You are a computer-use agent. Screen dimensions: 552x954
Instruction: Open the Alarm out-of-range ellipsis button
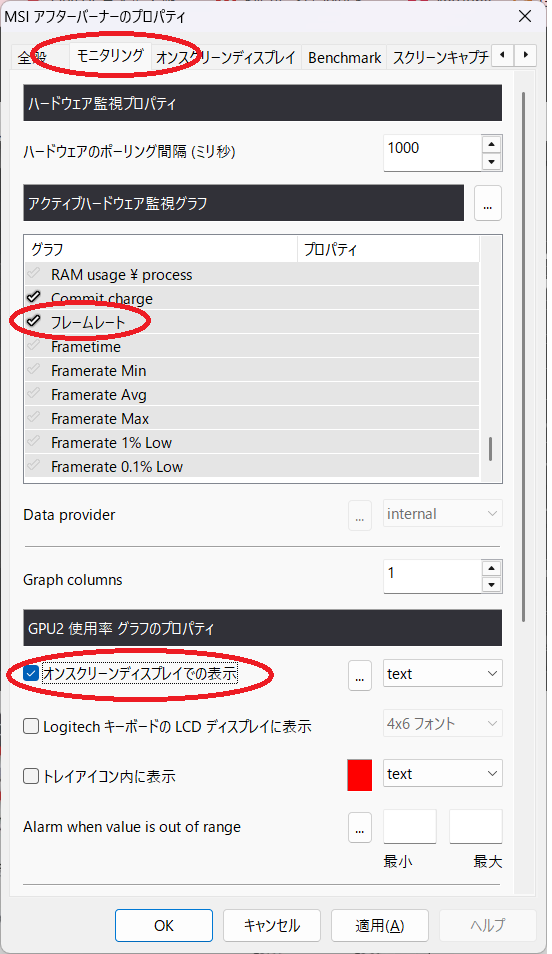[360, 827]
